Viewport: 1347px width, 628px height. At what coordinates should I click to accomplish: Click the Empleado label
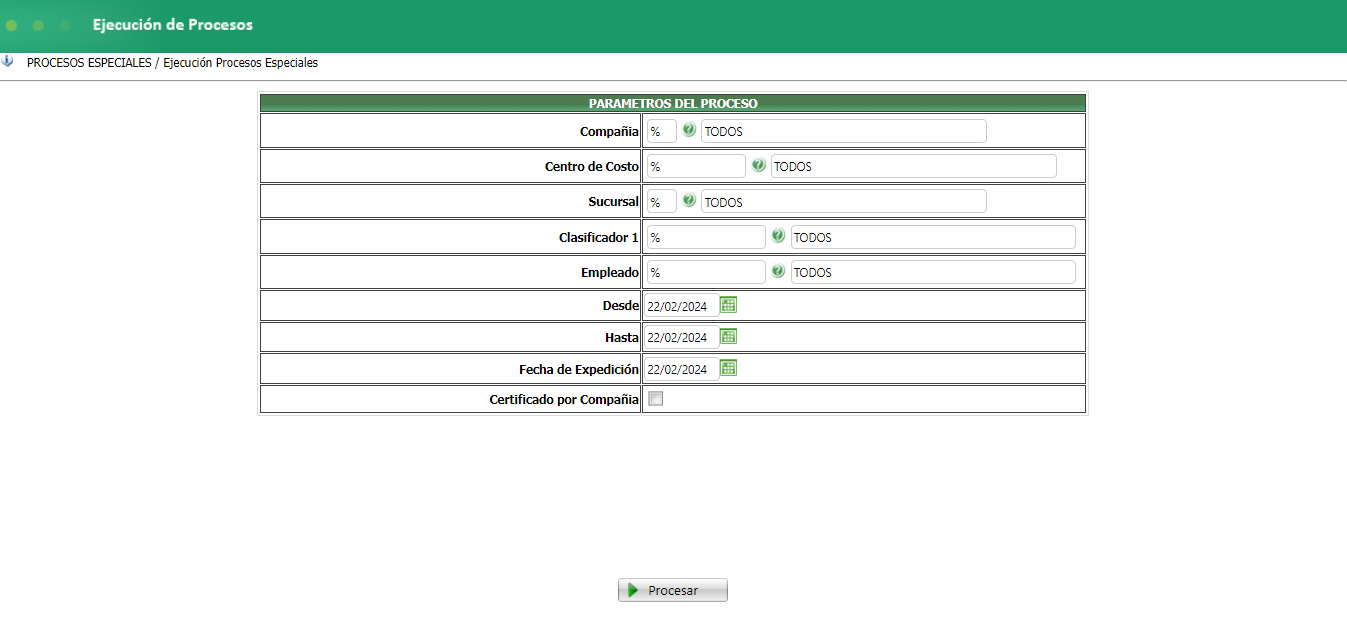point(610,272)
